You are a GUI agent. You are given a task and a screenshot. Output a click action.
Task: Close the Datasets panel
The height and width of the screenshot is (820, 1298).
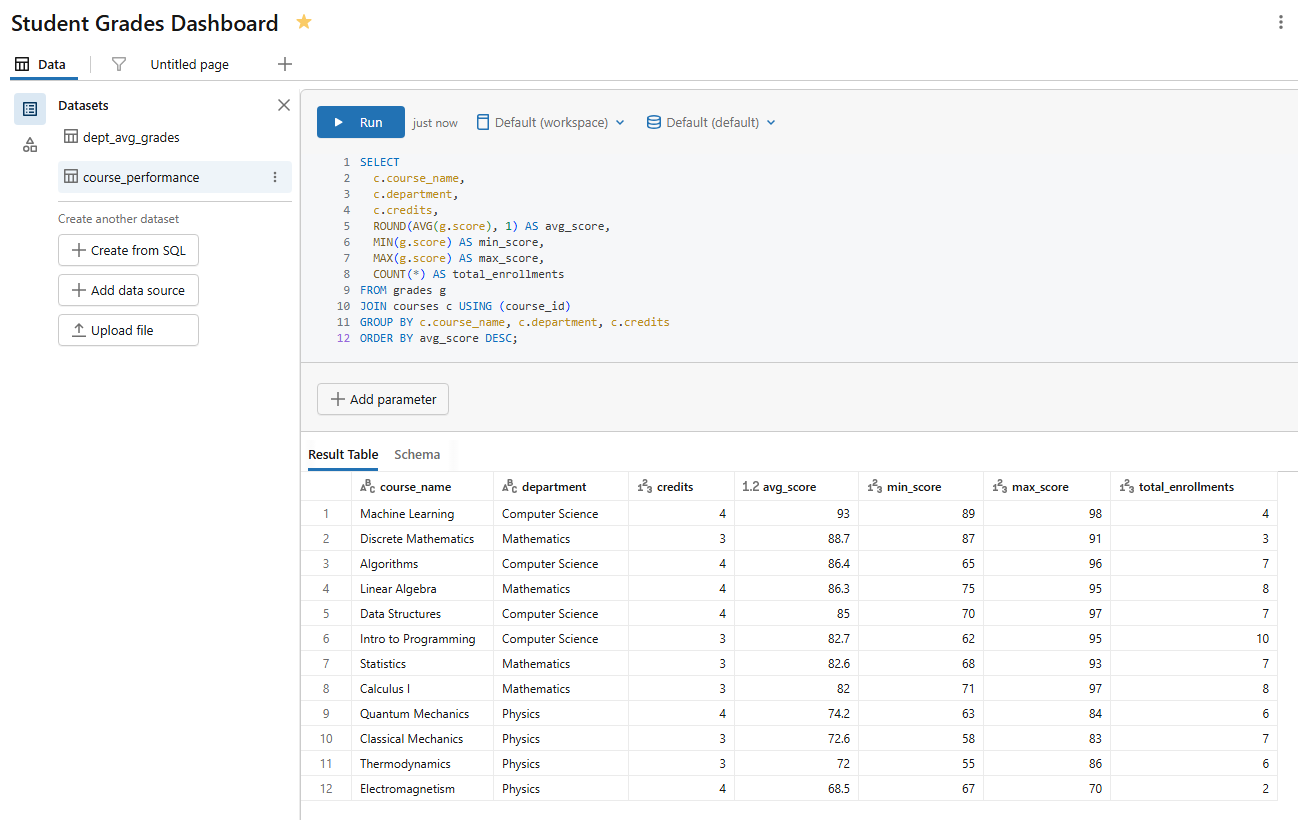[284, 105]
